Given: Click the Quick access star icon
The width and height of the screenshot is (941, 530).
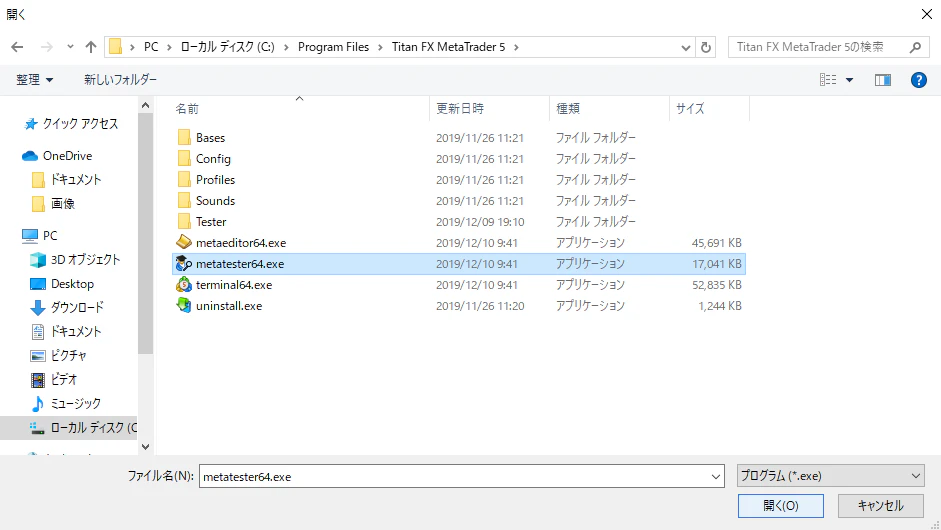Looking at the screenshot, I should click(31, 124).
